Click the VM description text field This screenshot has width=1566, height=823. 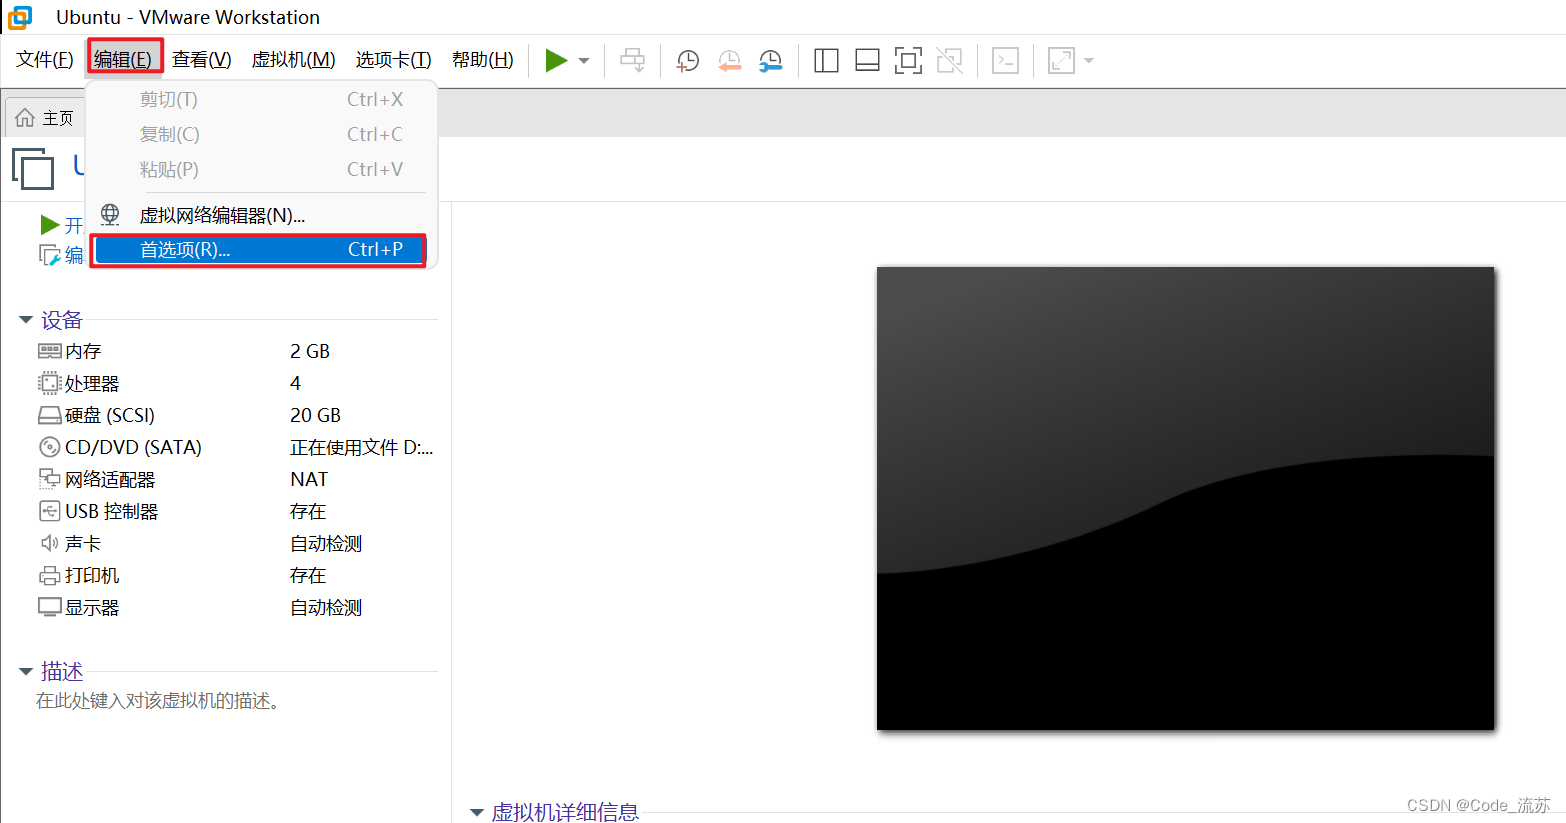coord(157,701)
